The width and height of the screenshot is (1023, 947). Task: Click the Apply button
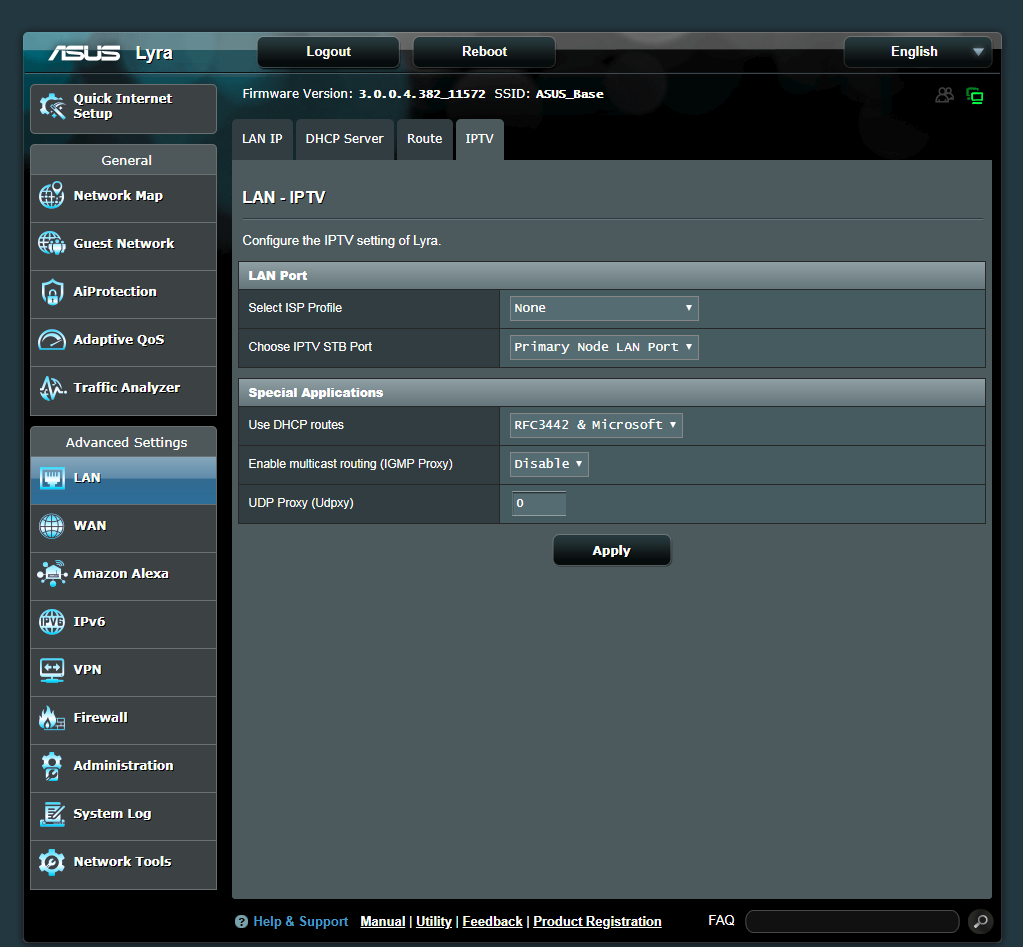click(611, 550)
